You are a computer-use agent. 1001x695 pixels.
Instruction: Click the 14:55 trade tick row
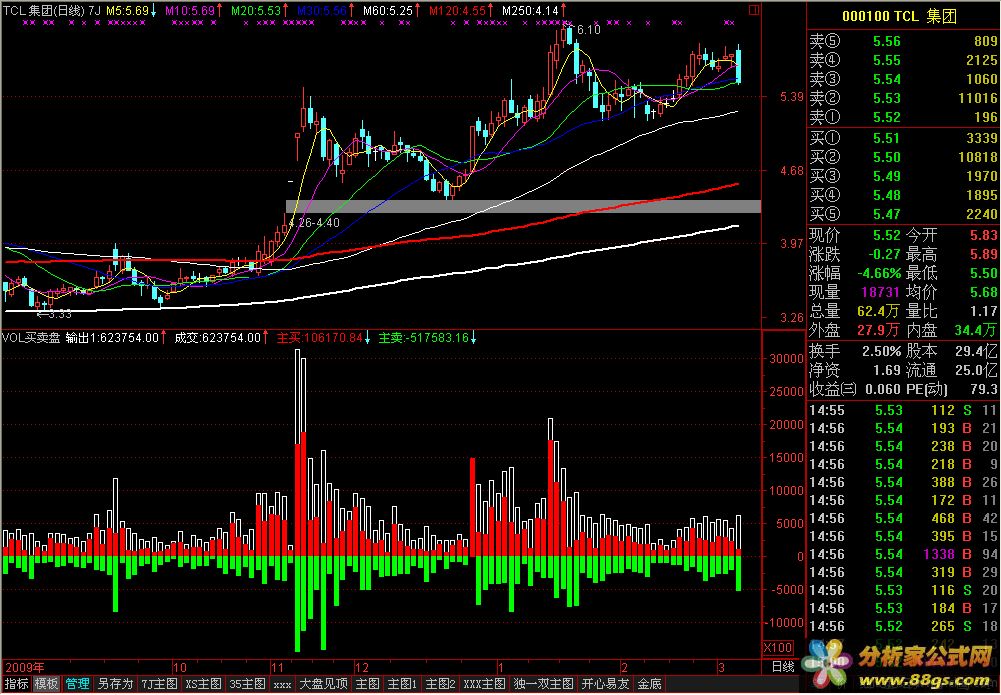pyautogui.click(x=903, y=410)
